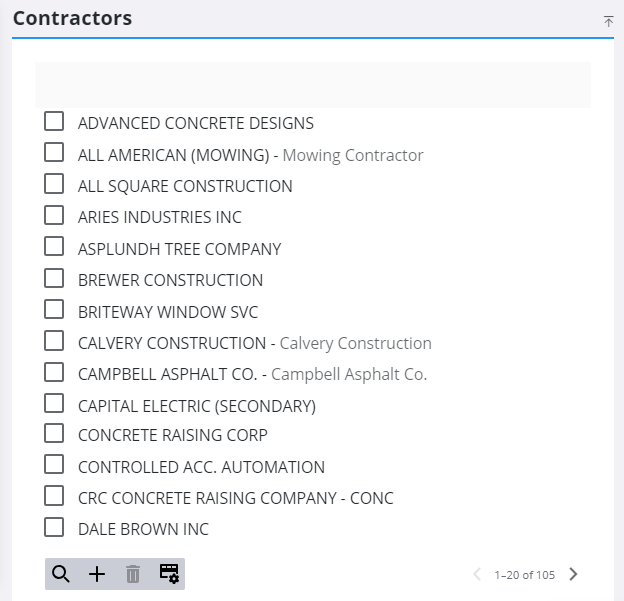This screenshot has height=601, width=624.
Task: Check the CALVERY CONSTRUCTION checkbox
Action: pos(54,340)
